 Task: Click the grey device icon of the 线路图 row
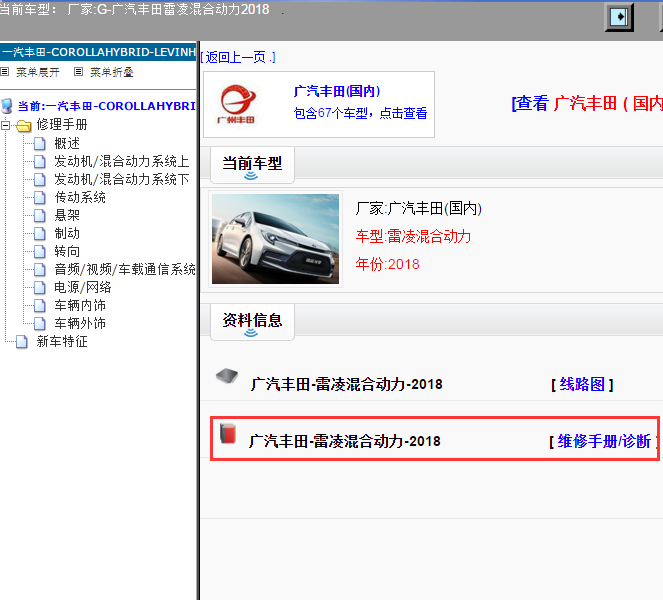[227, 375]
